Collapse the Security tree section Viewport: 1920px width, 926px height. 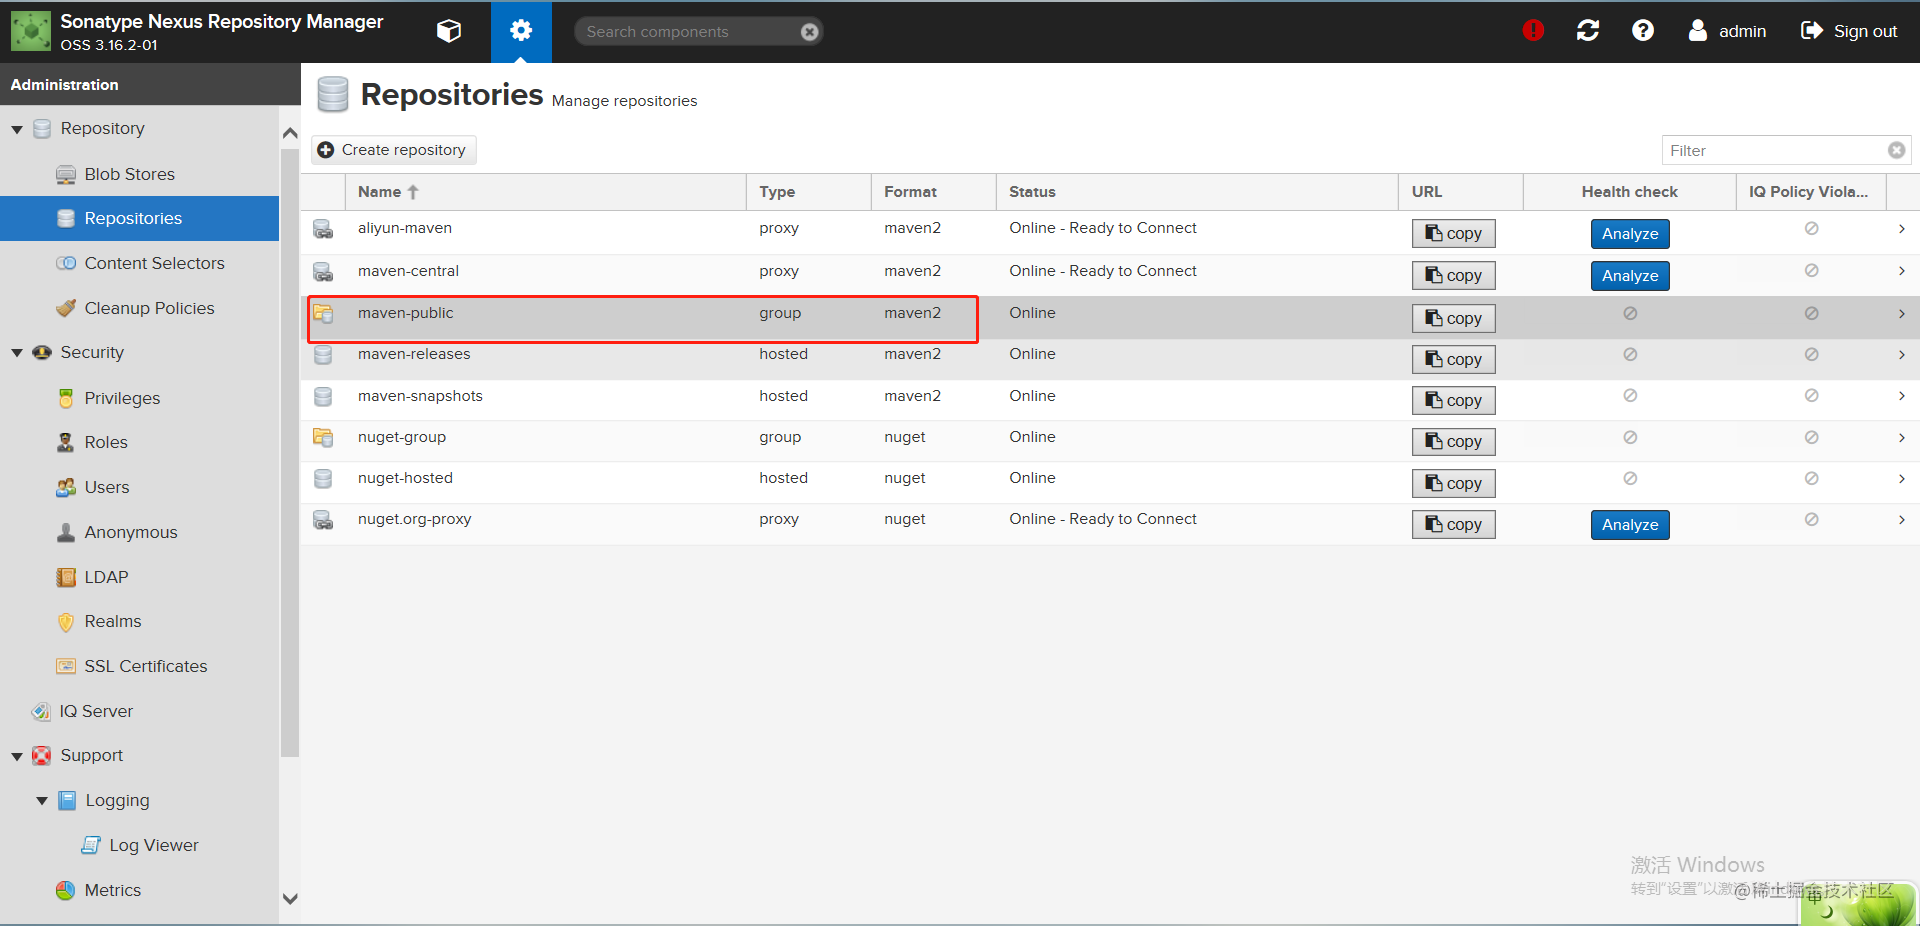point(17,353)
